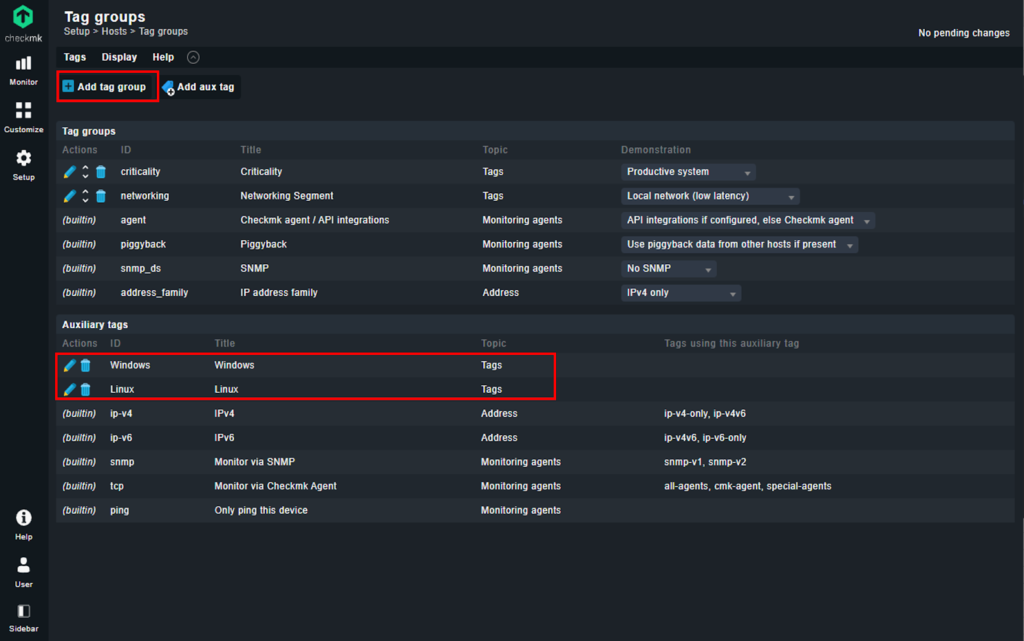1024x641 pixels.
Task: Open the No SNMP dropdown
Action: 668,268
